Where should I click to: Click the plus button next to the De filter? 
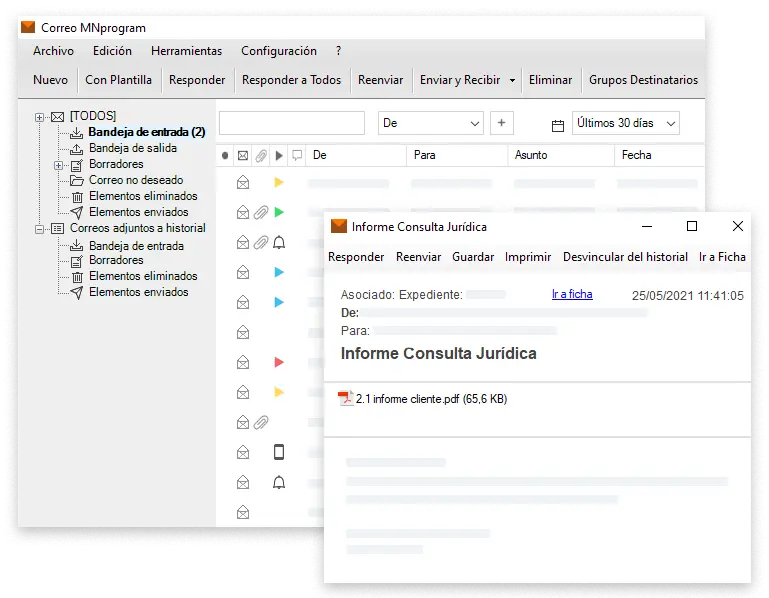(502, 123)
